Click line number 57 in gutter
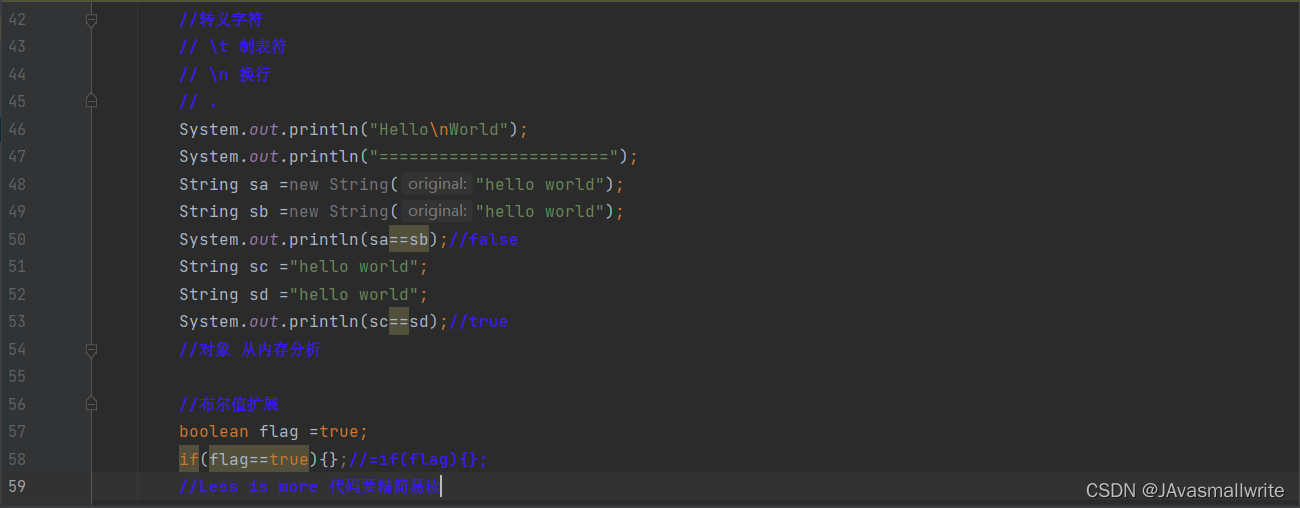Viewport: 1300px width, 508px height. coord(17,431)
